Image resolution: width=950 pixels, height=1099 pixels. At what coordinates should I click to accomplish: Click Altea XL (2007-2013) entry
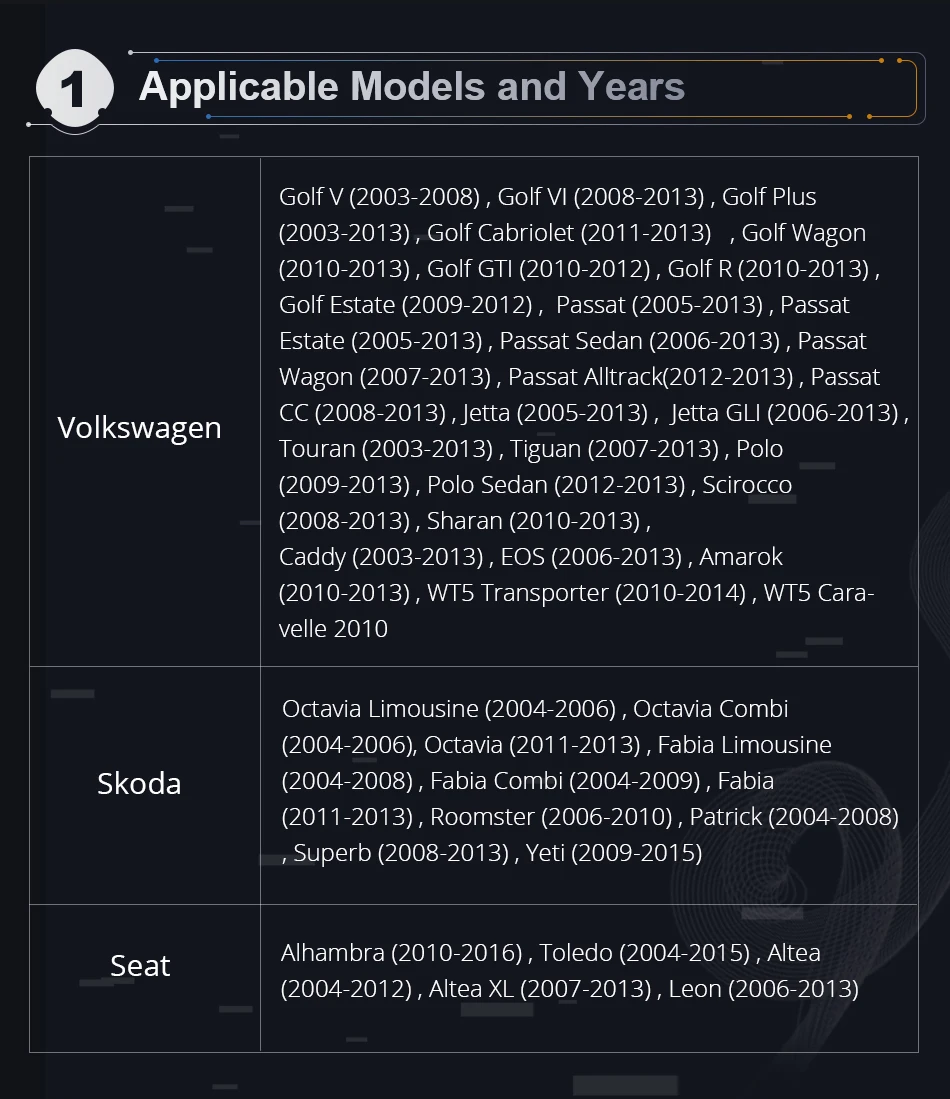point(540,989)
